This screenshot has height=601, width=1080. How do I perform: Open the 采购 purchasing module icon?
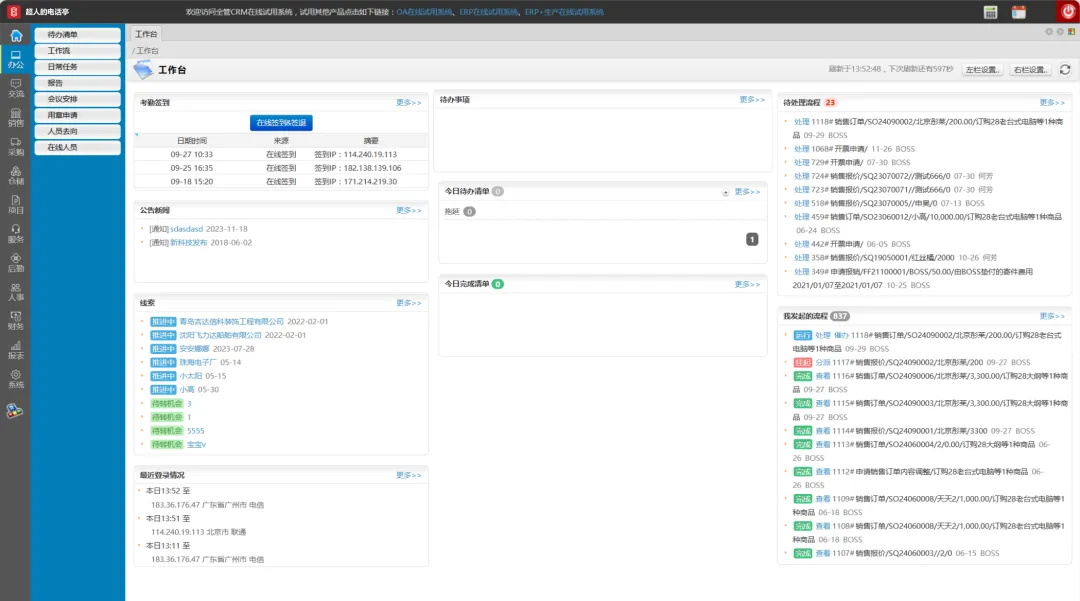pos(15,147)
